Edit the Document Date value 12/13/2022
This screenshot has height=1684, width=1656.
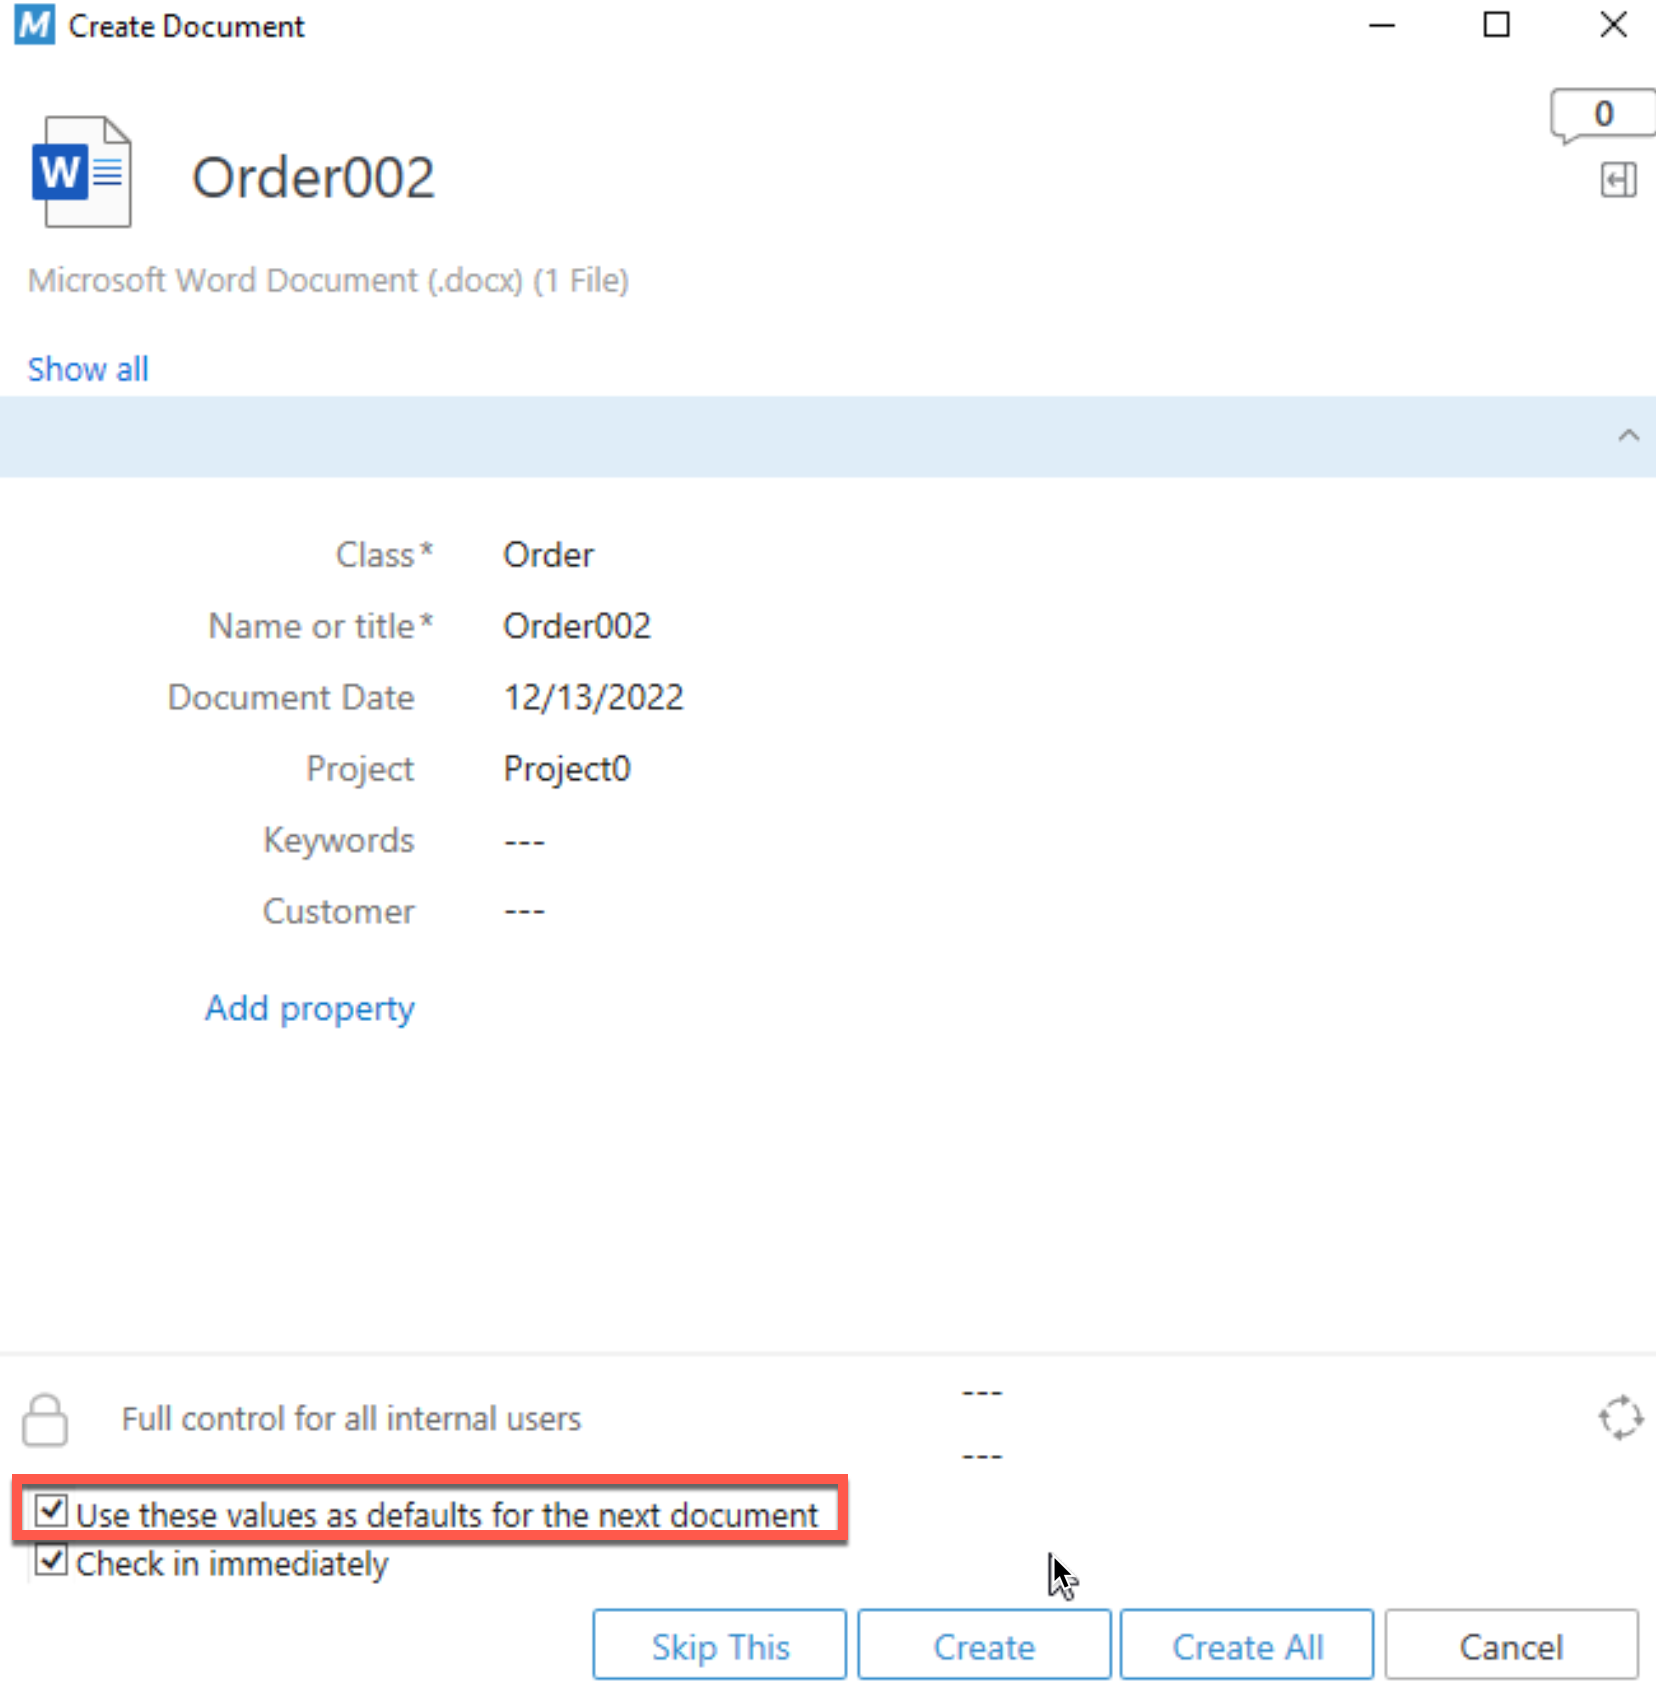click(x=593, y=697)
